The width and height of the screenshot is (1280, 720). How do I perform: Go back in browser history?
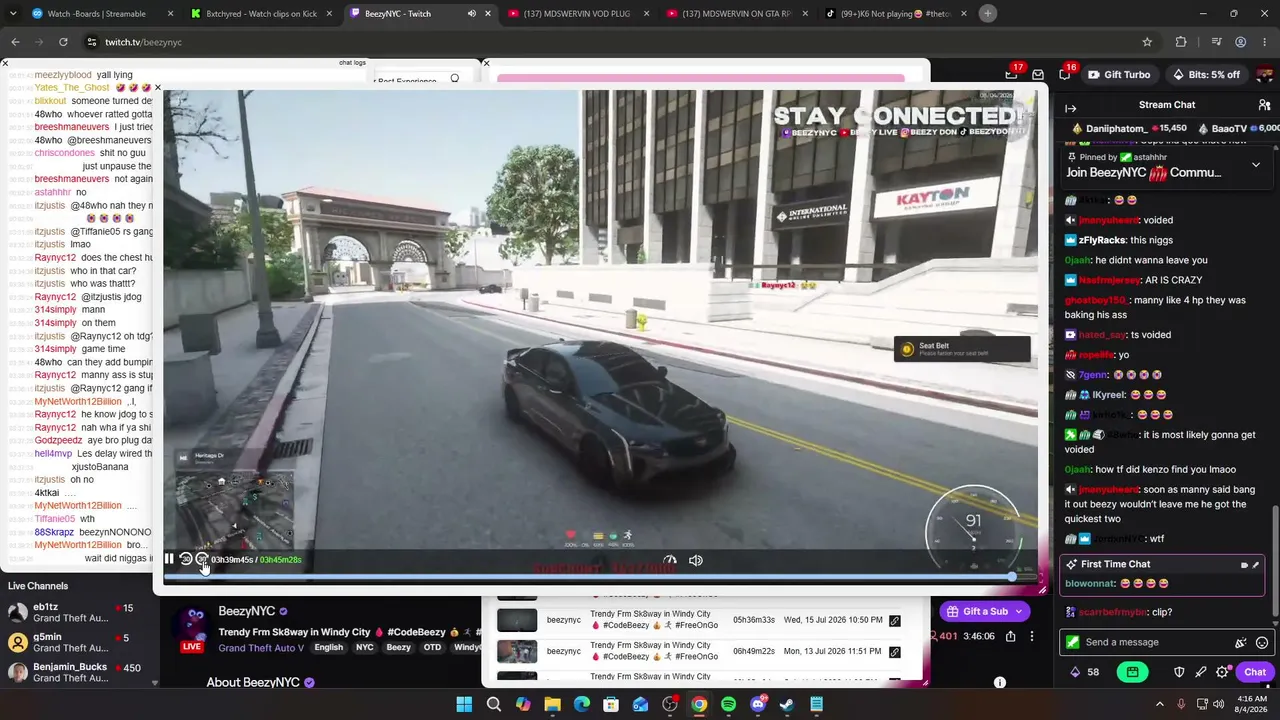15,42
